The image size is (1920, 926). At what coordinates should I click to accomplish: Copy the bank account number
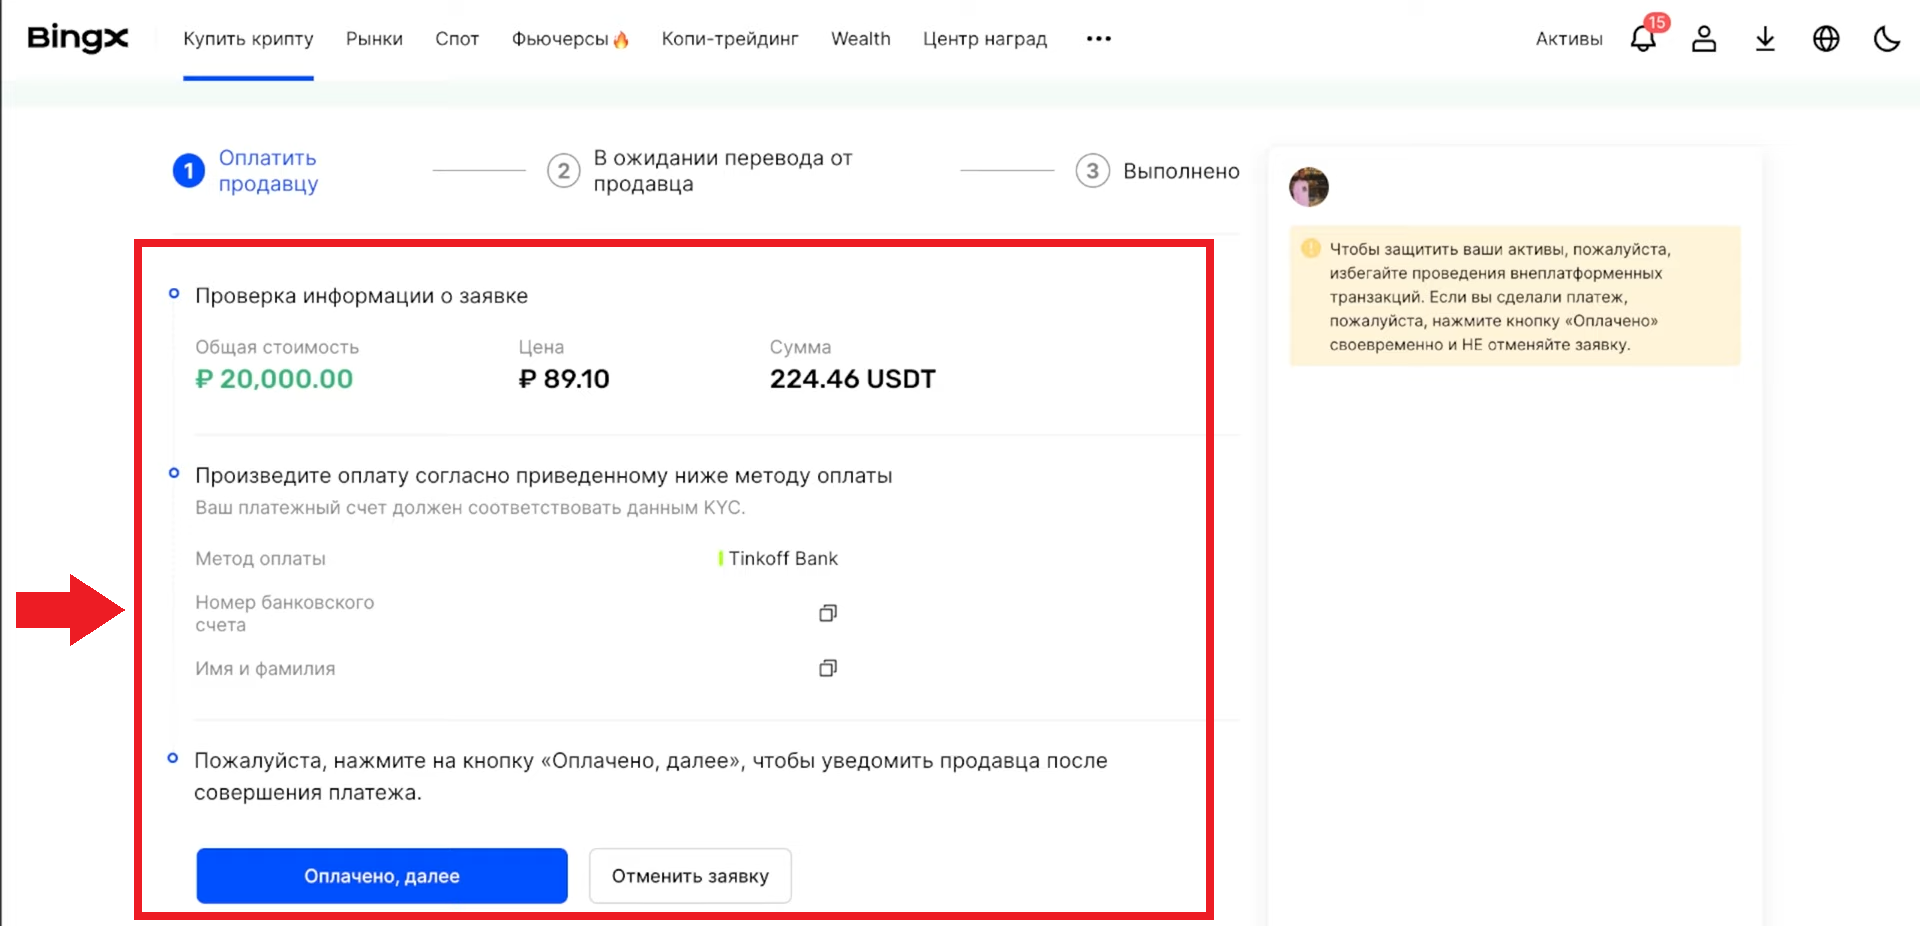pos(827,613)
